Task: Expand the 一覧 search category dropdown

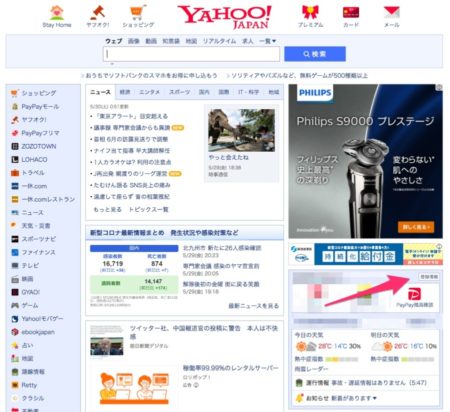Action: coord(268,41)
